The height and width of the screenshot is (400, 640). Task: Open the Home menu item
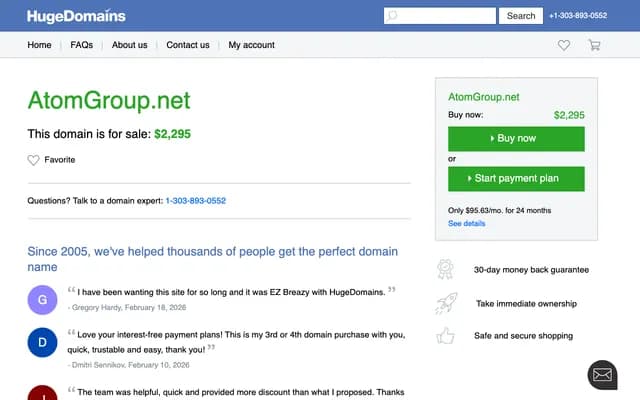tap(39, 45)
